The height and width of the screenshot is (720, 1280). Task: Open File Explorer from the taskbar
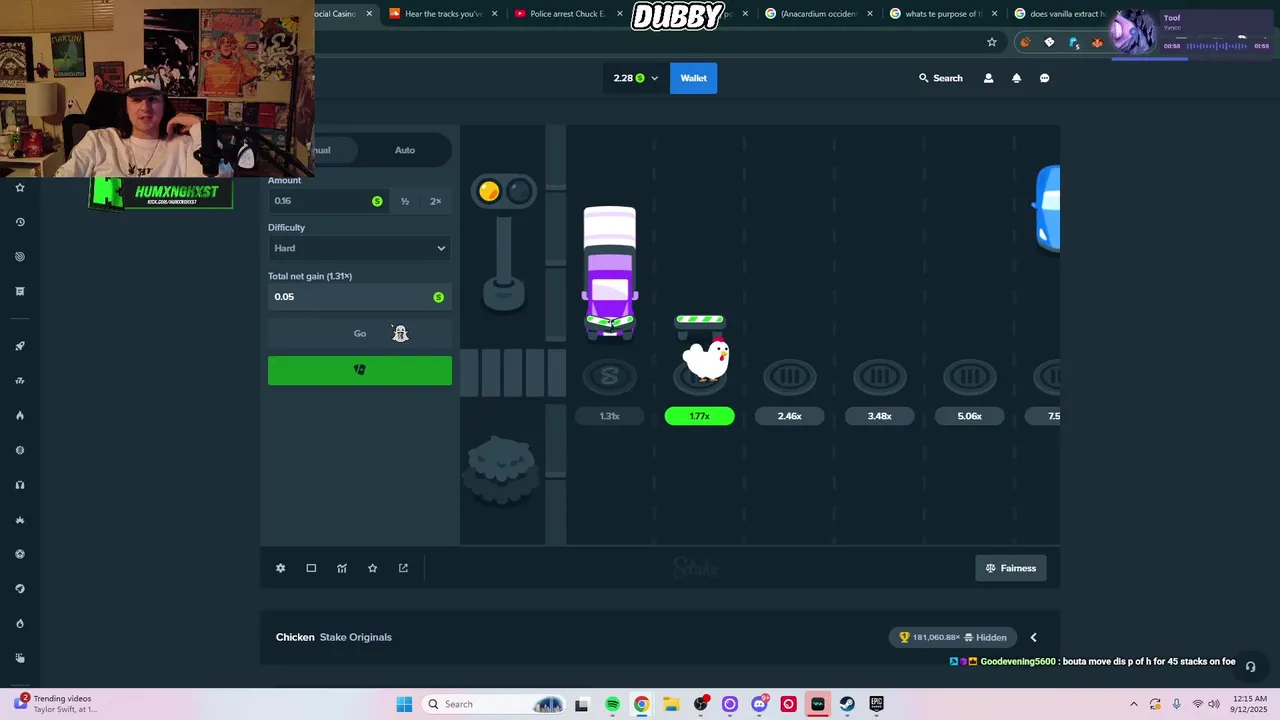point(671,704)
